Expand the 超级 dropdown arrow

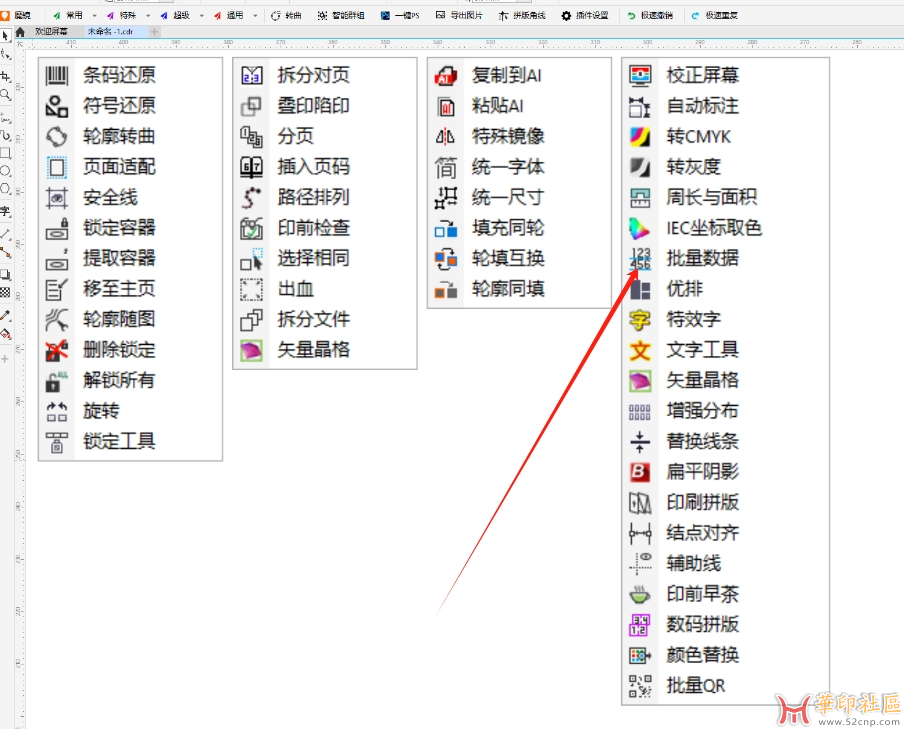pyautogui.click(x=202, y=16)
